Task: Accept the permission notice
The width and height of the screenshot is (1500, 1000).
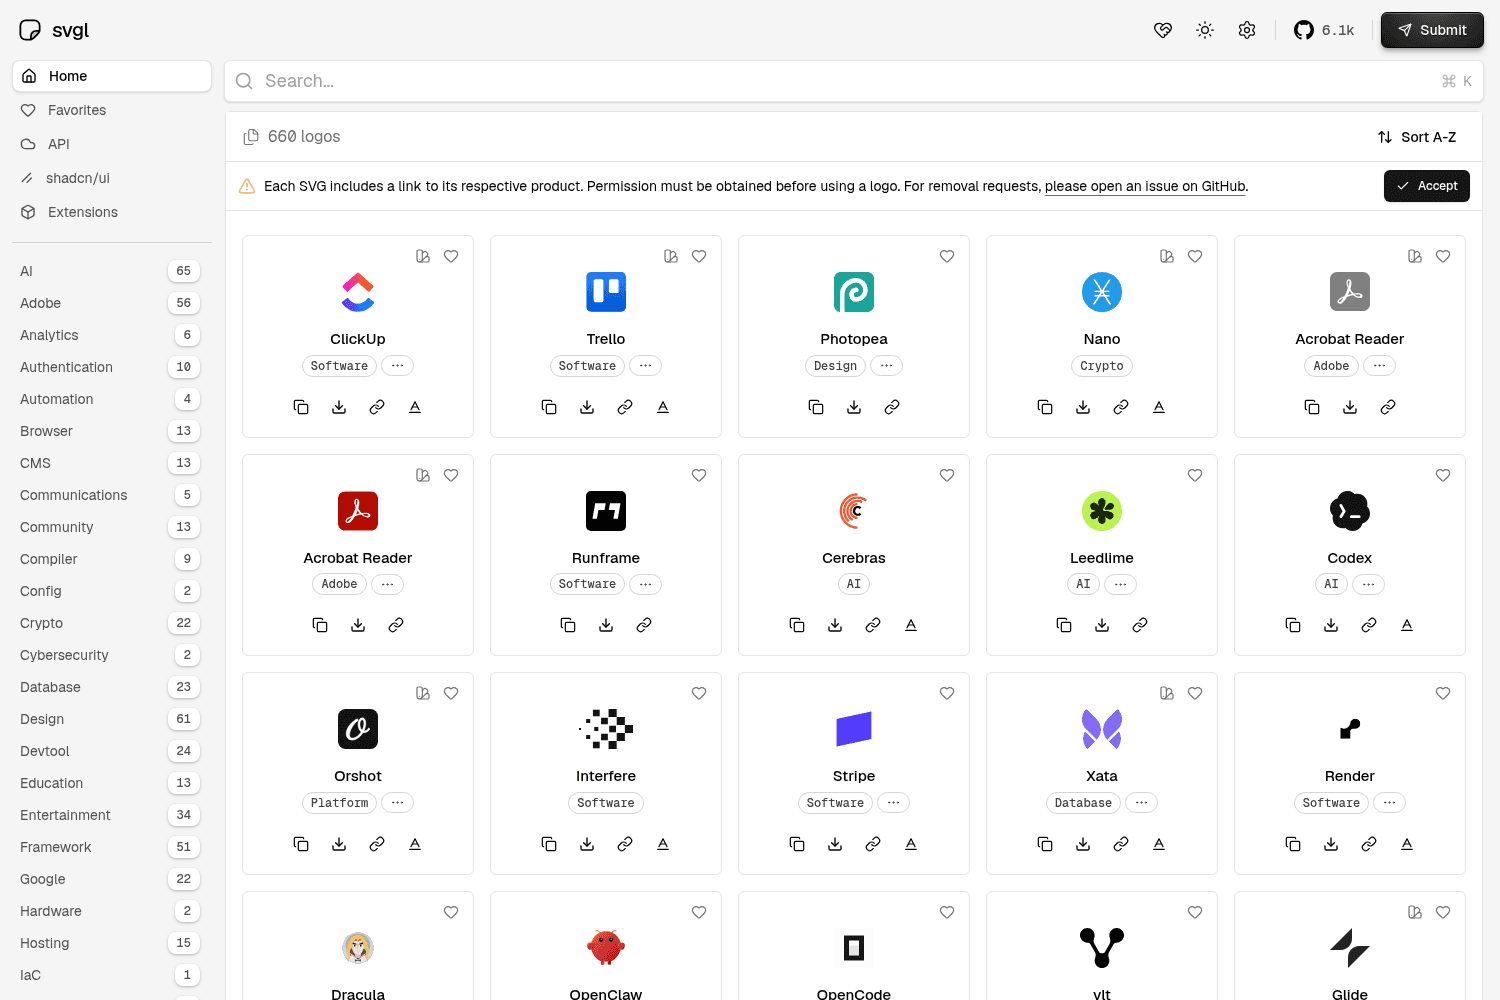Action: 1427,186
